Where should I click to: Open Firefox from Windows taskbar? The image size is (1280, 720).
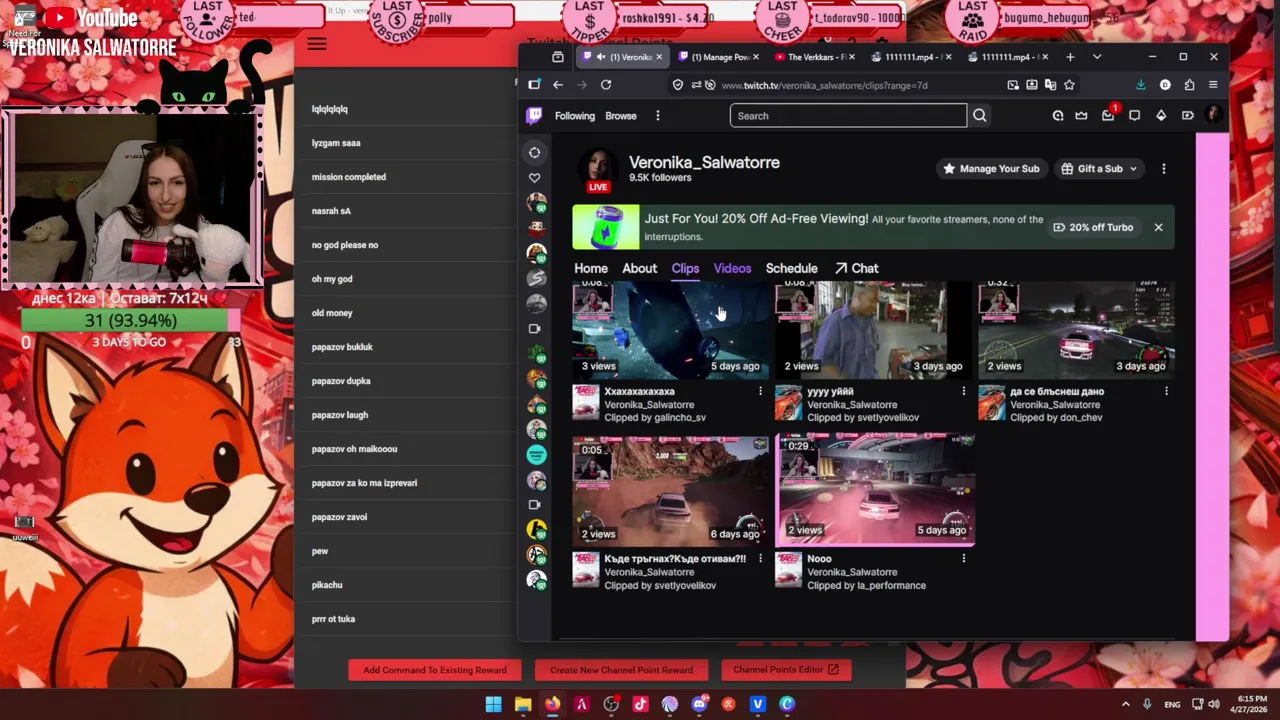[x=552, y=704]
